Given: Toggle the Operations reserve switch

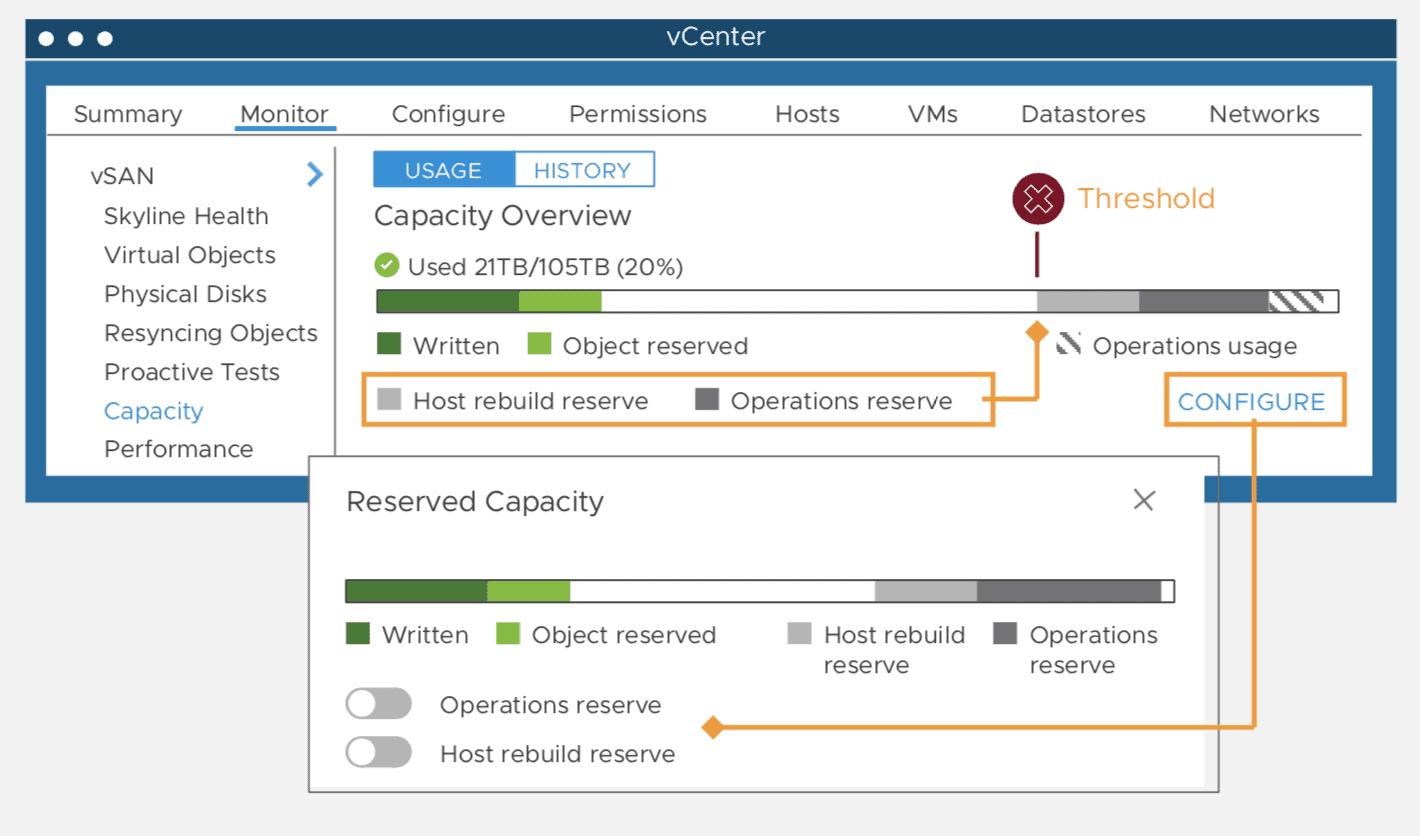Looking at the screenshot, I should pyautogui.click(x=379, y=704).
